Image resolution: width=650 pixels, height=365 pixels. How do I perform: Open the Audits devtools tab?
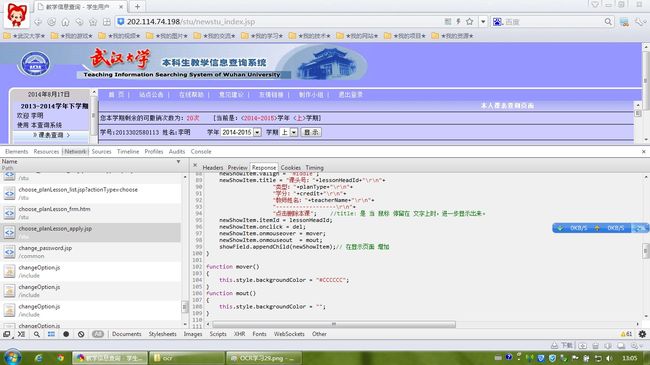tap(177, 152)
